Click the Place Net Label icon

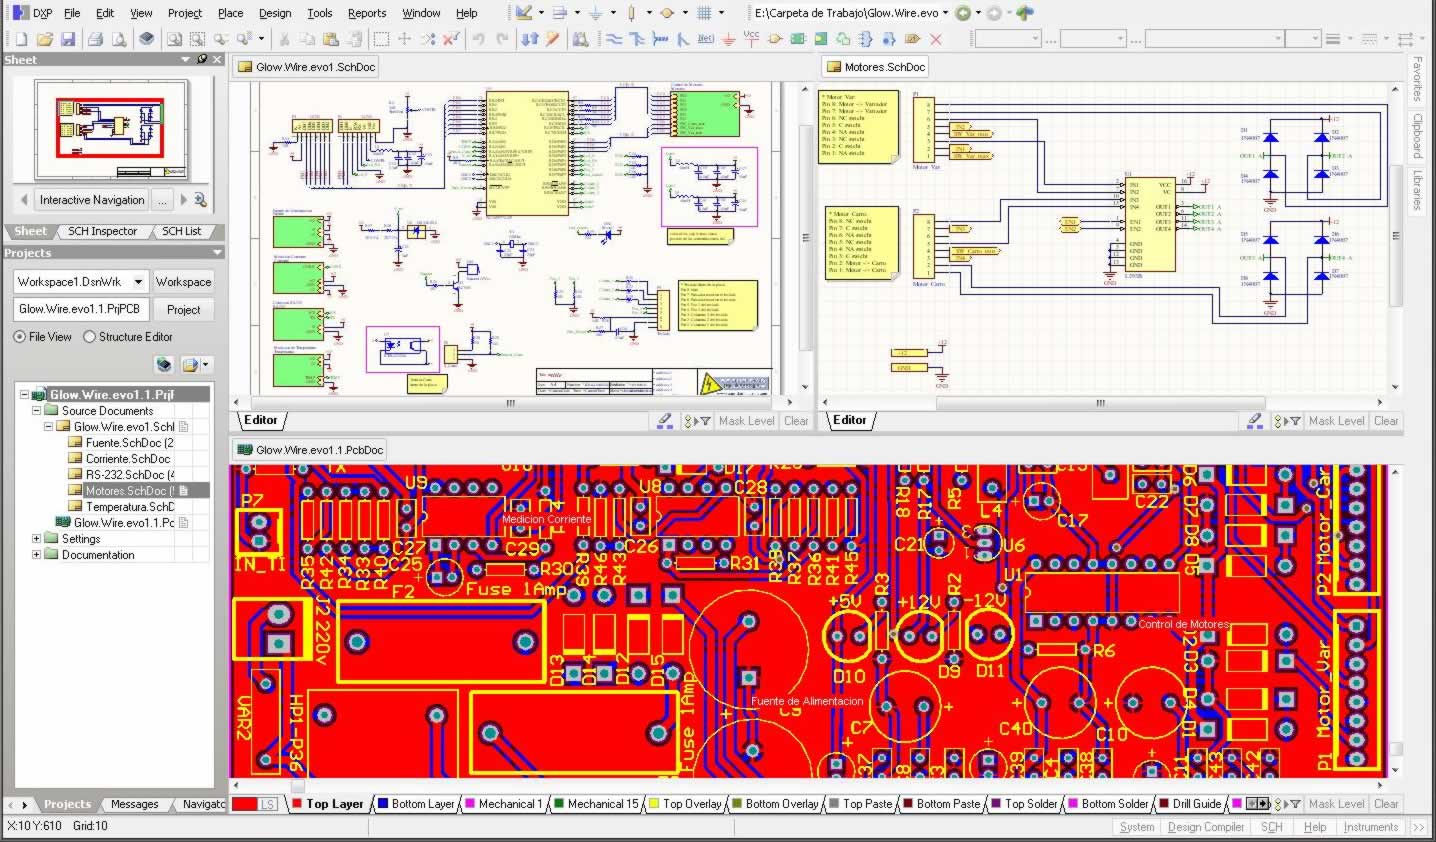(705, 39)
